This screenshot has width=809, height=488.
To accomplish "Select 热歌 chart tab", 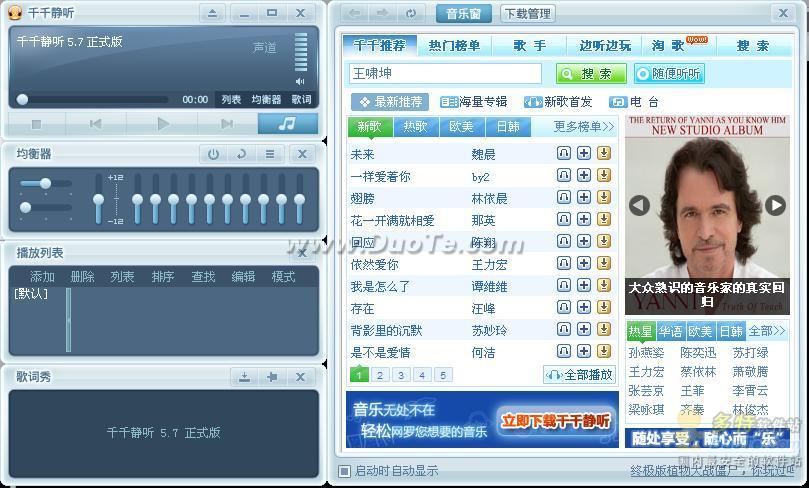I will [416, 126].
